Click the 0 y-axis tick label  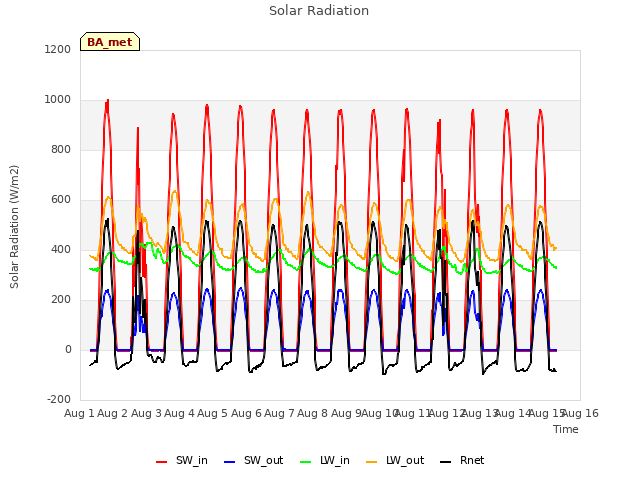coord(68,349)
